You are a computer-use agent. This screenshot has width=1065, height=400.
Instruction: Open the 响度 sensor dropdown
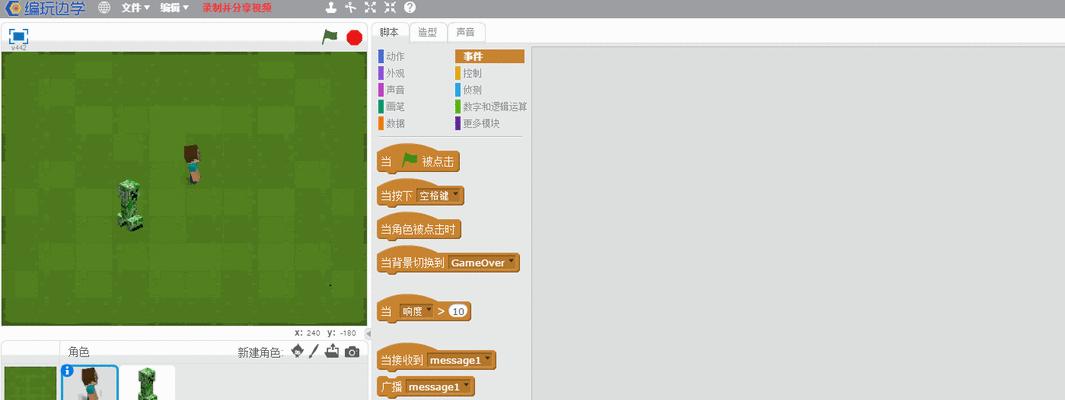[x=416, y=311]
